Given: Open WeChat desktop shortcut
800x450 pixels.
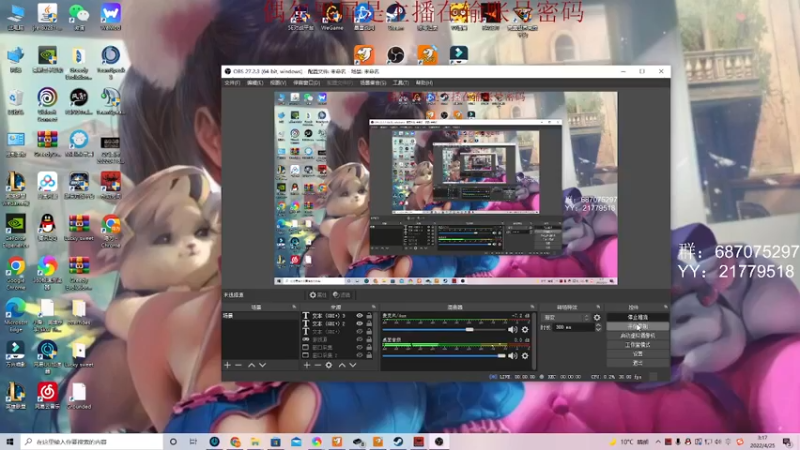Looking at the screenshot, I should coord(79,17).
